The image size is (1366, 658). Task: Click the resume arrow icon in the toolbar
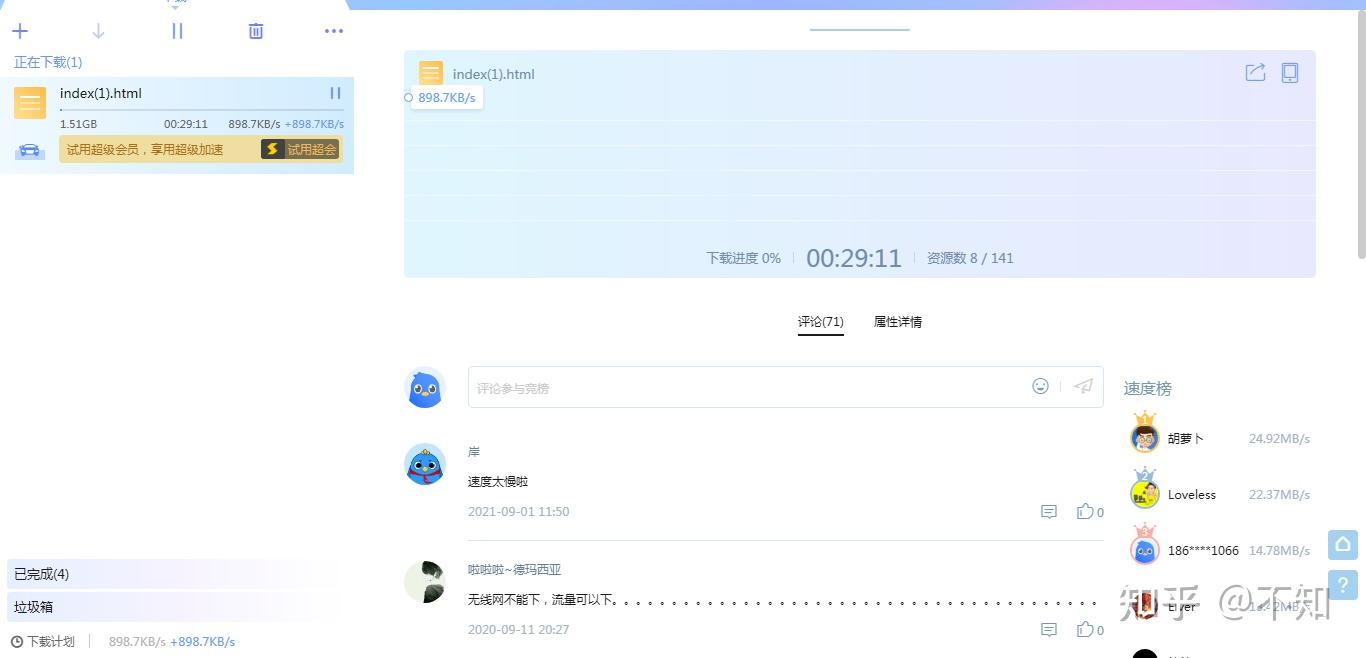97,31
